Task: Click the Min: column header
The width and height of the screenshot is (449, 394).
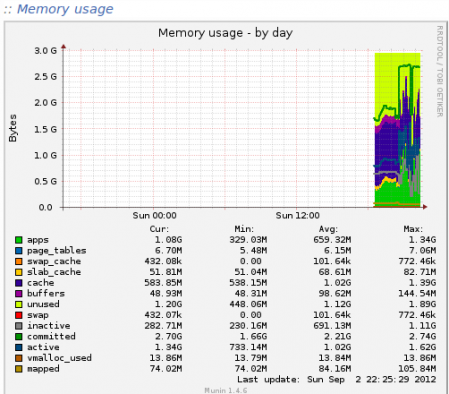Action: pyautogui.click(x=244, y=229)
